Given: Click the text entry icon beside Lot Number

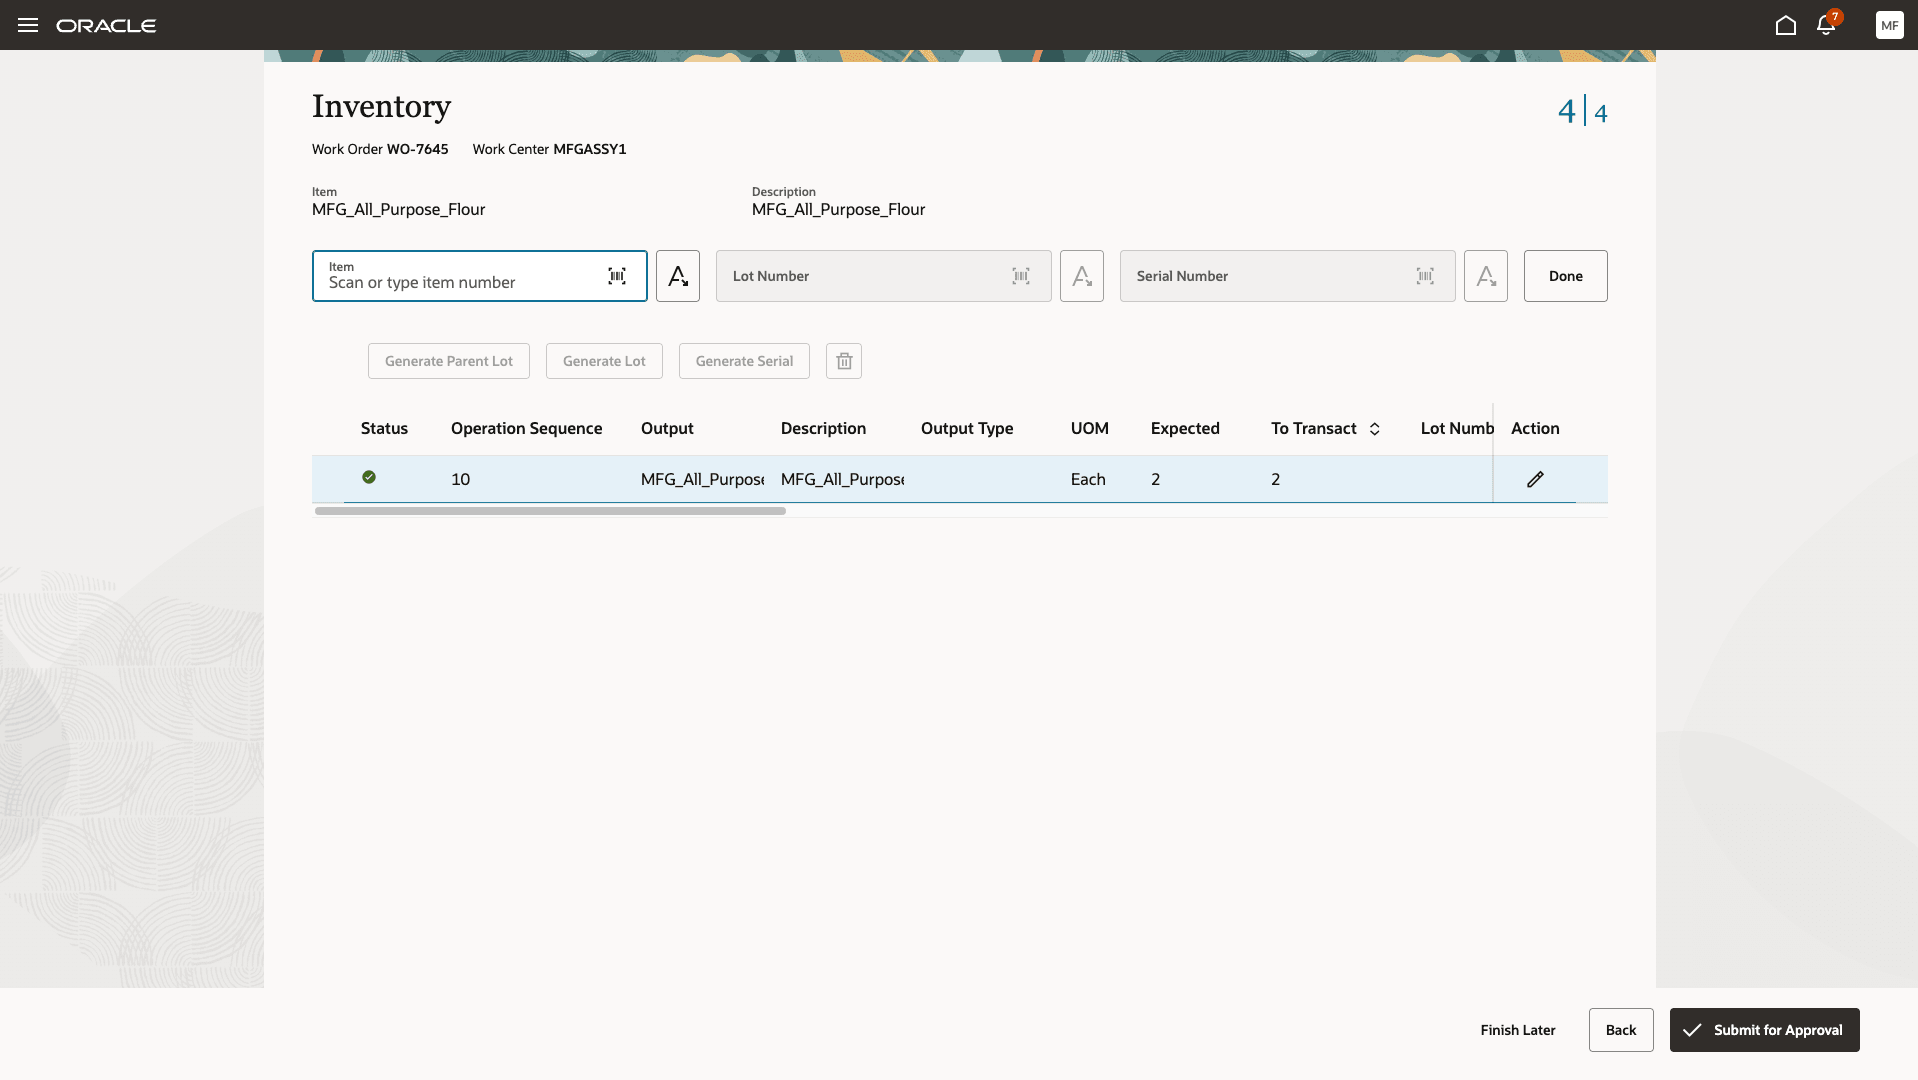Looking at the screenshot, I should 1082,276.
